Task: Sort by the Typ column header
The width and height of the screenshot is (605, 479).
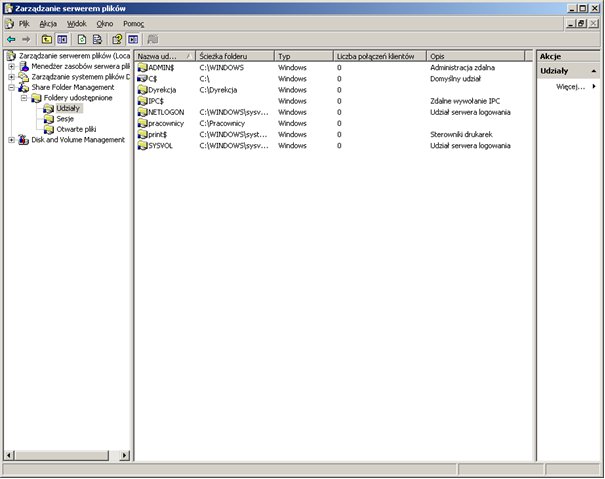Action: click(x=304, y=56)
